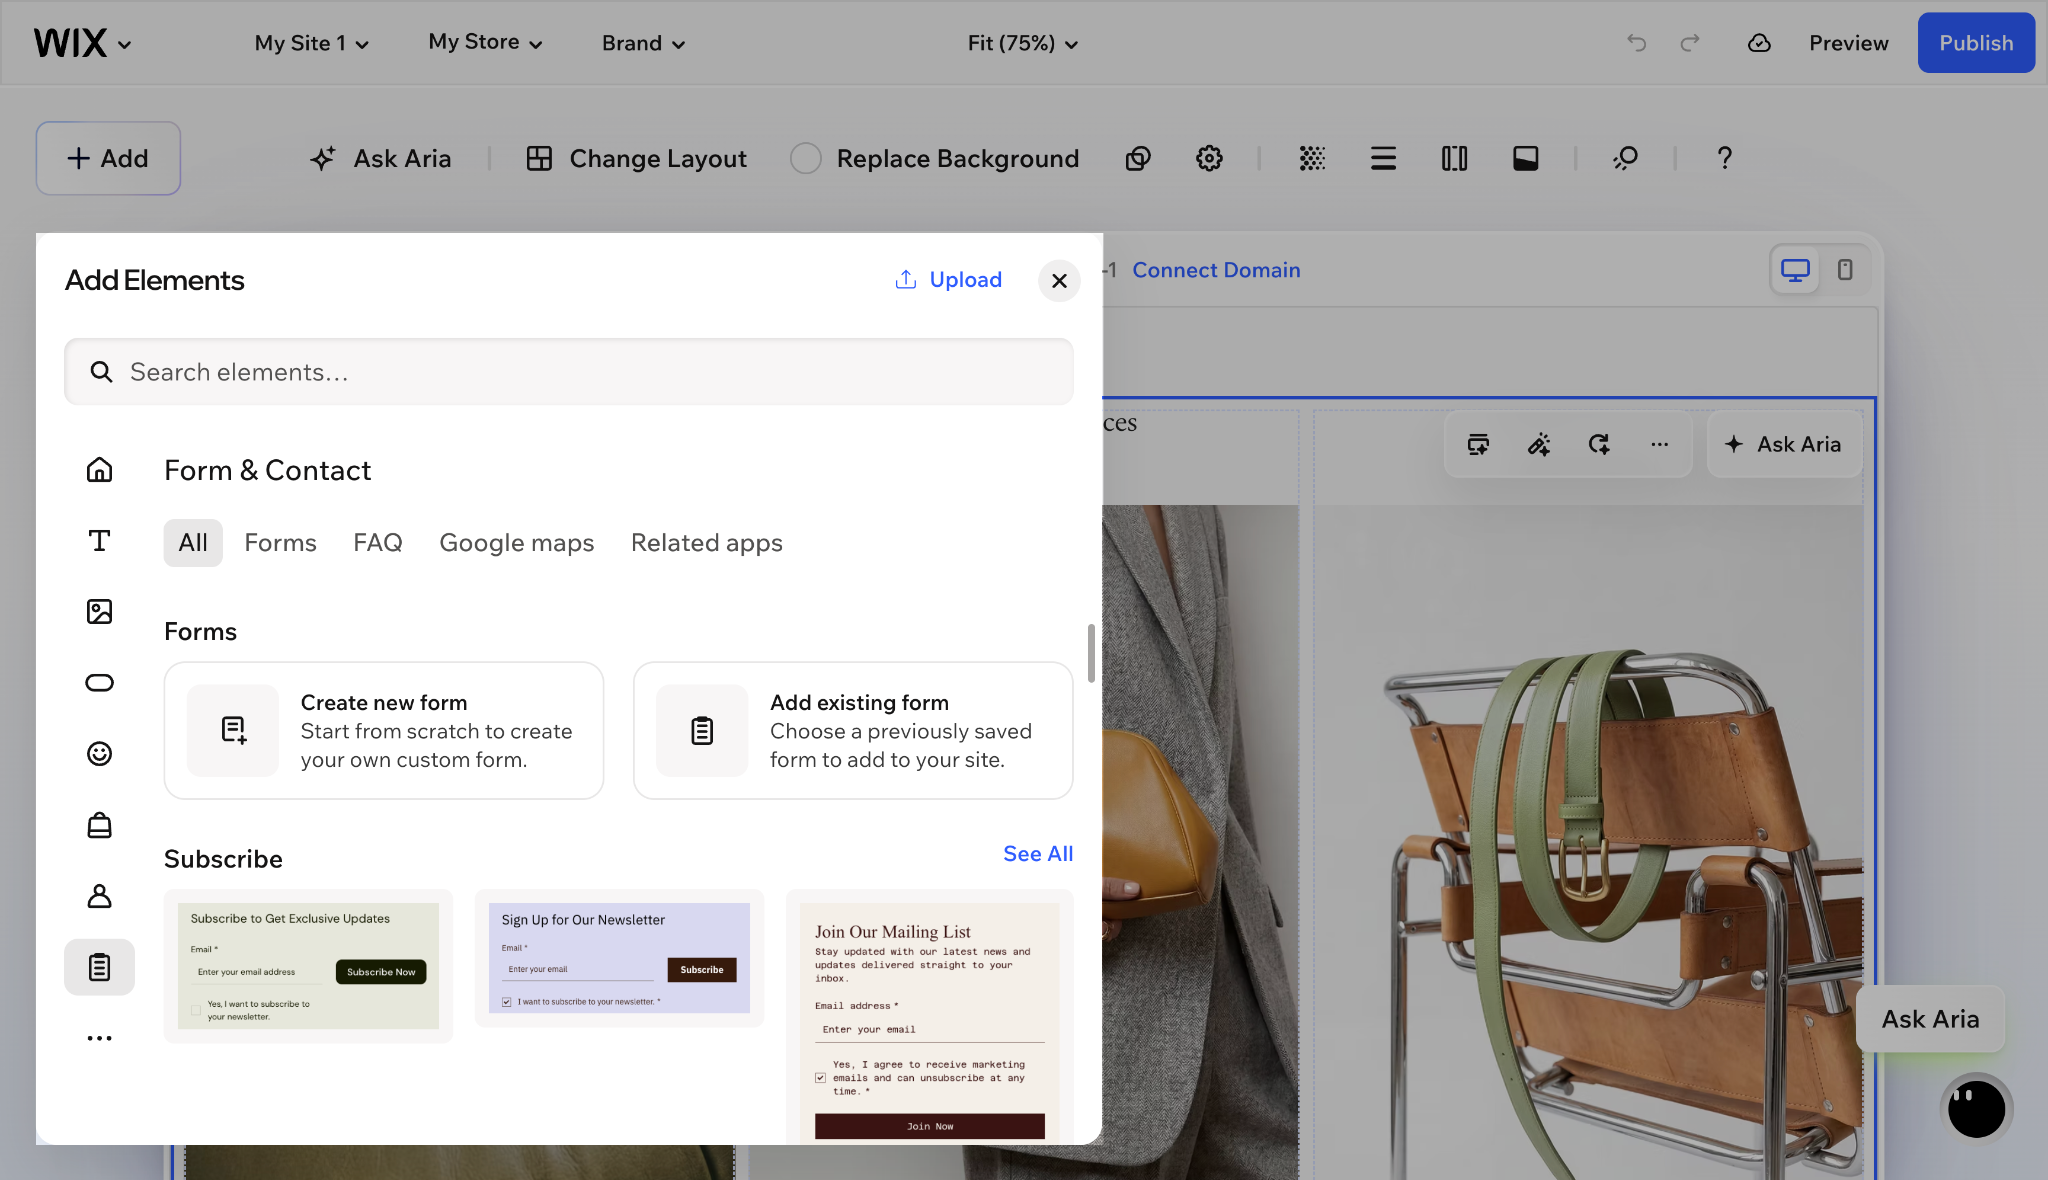2048x1180 pixels.
Task: Switch to mobile view toggle
Action: click(x=1845, y=270)
